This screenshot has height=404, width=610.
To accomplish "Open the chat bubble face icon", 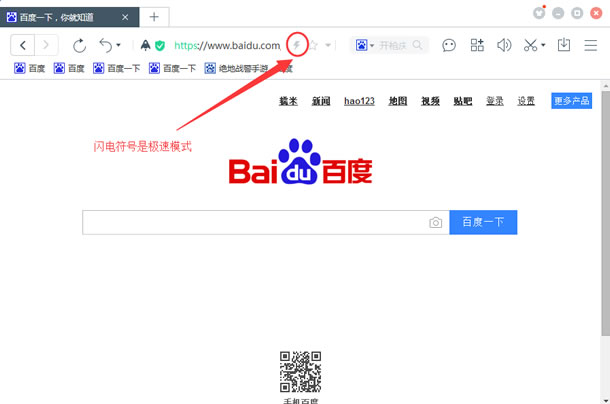I will [449, 46].
